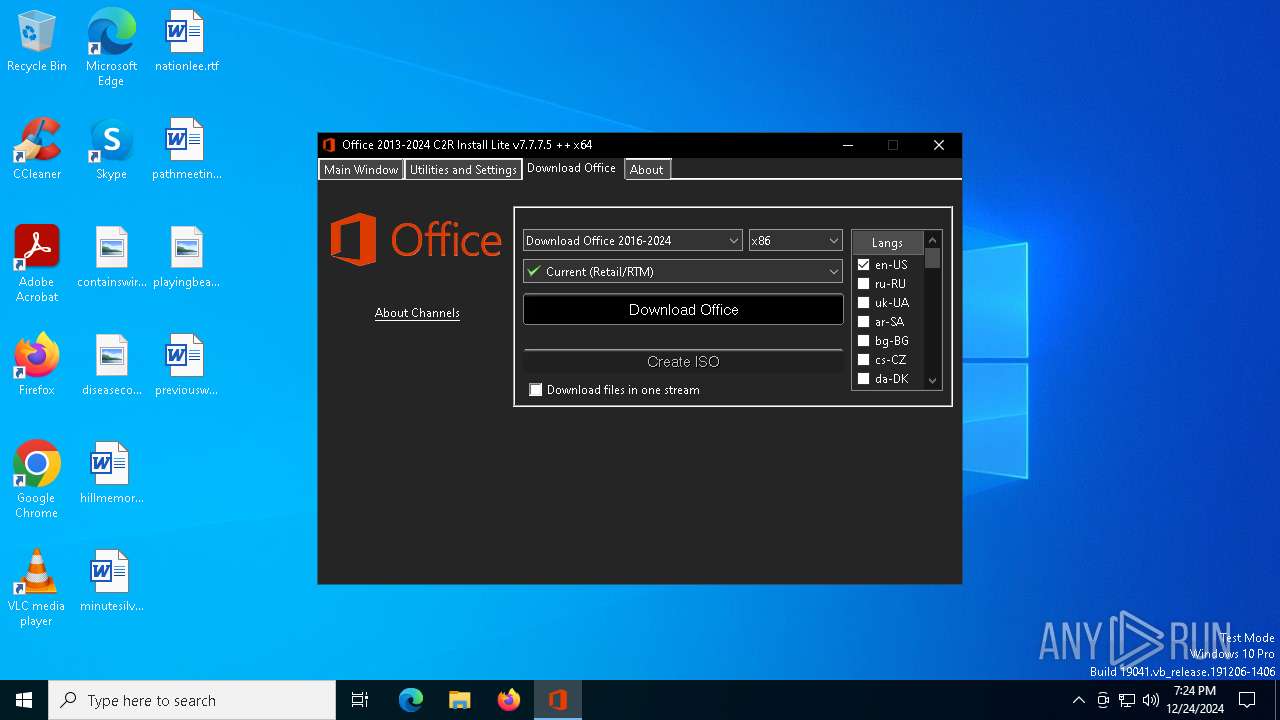Launch Skype from desktop icon
The height and width of the screenshot is (720, 1280).
tap(111, 150)
